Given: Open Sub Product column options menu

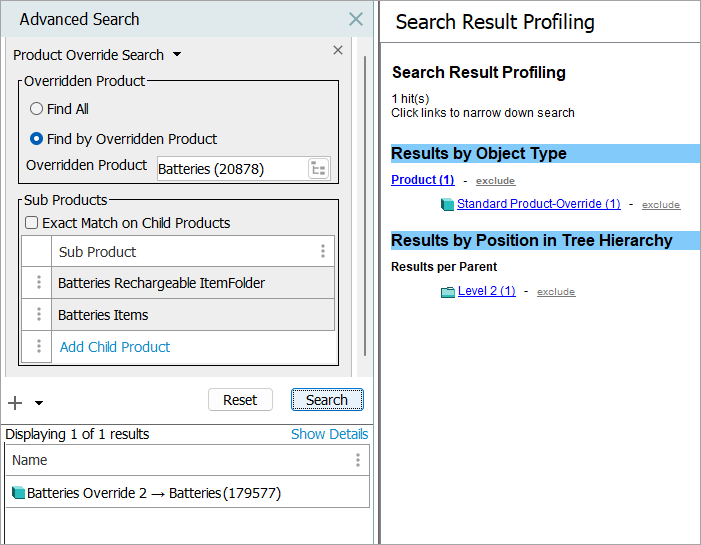Looking at the screenshot, I should (322, 252).
